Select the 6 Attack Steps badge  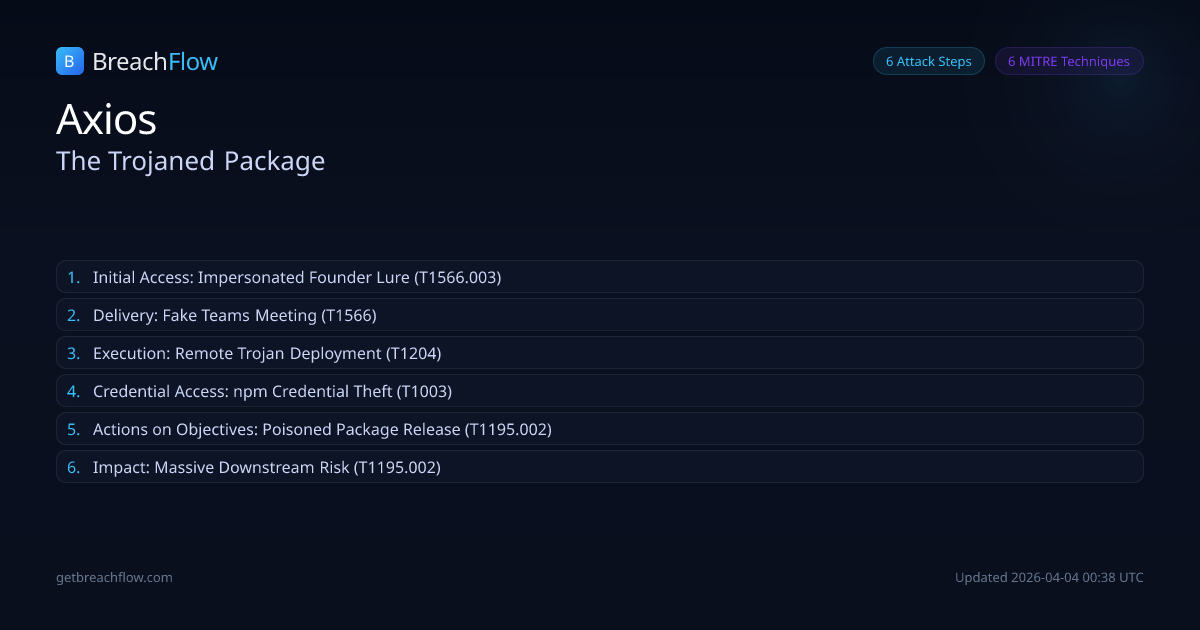[x=928, y=61]
